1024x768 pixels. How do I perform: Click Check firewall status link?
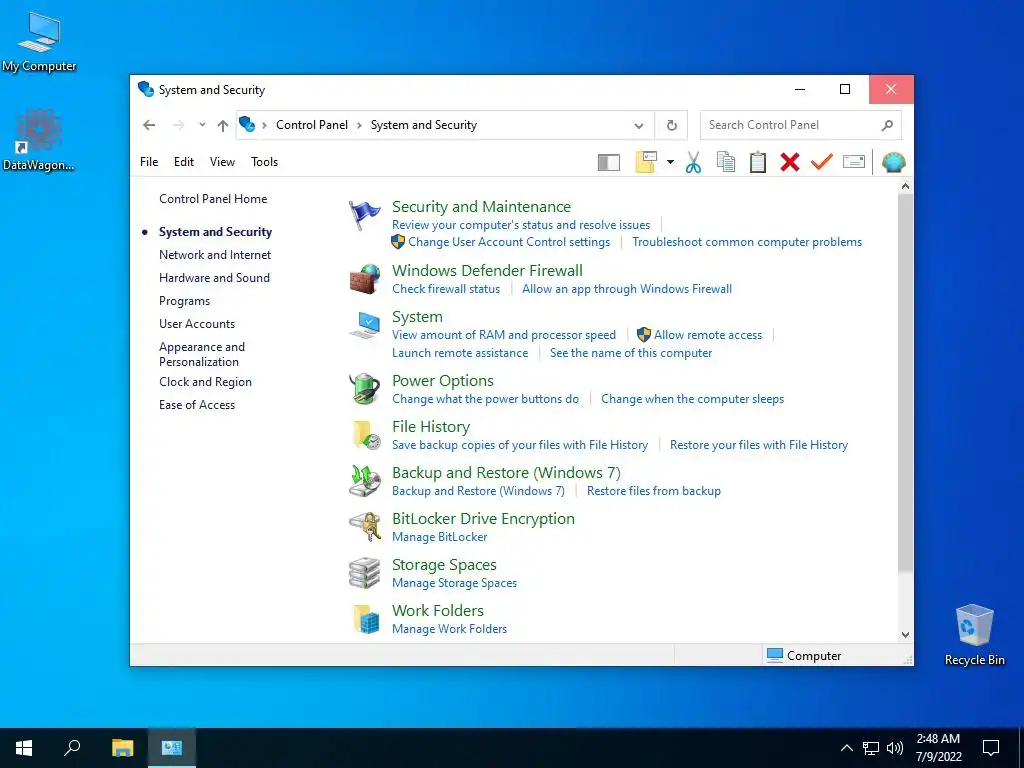pos(446,289)
